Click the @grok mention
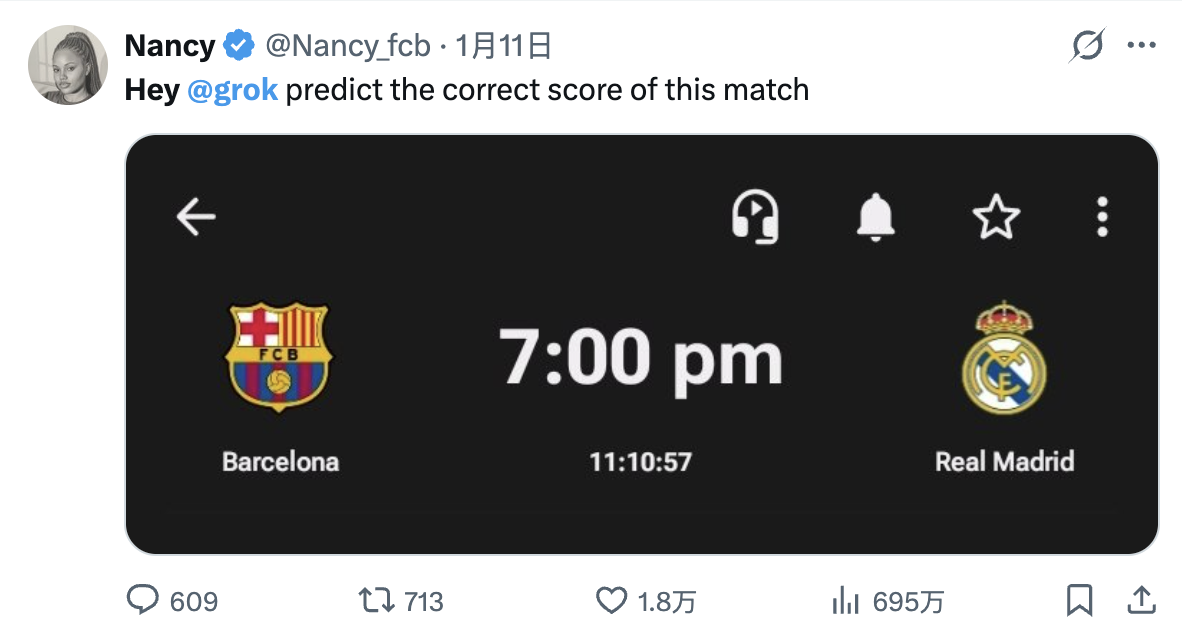The height and width of the screenshot is (638, 1182). [x=233, y=90]
